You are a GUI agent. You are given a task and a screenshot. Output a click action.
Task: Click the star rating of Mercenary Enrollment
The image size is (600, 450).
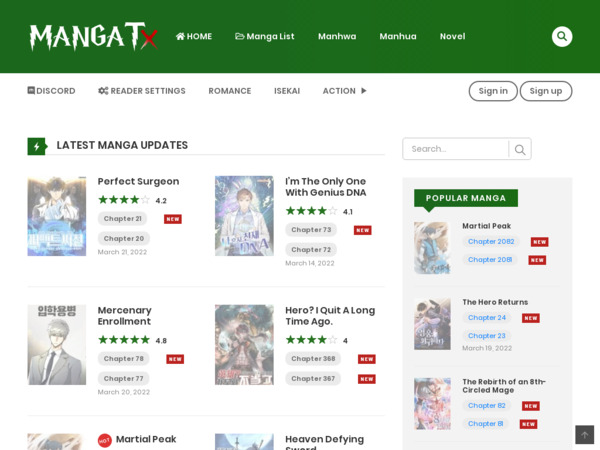124,340
